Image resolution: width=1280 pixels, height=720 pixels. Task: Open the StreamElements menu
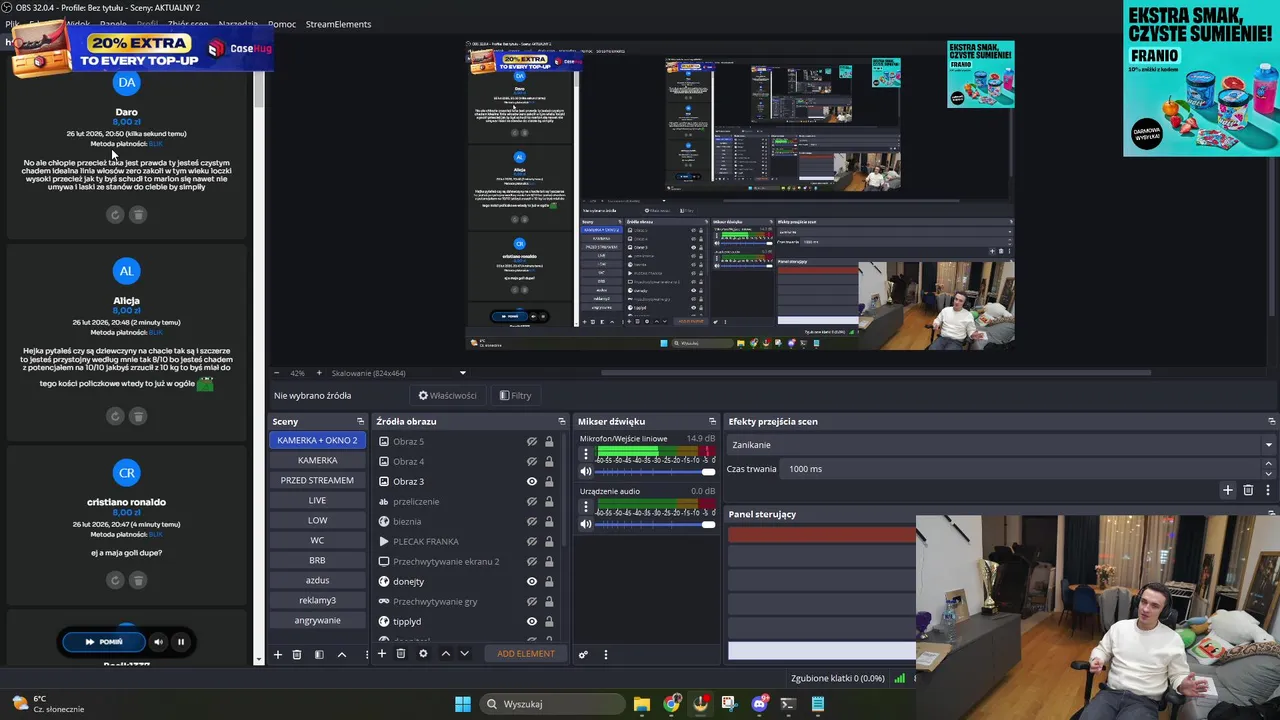[338, 24]
